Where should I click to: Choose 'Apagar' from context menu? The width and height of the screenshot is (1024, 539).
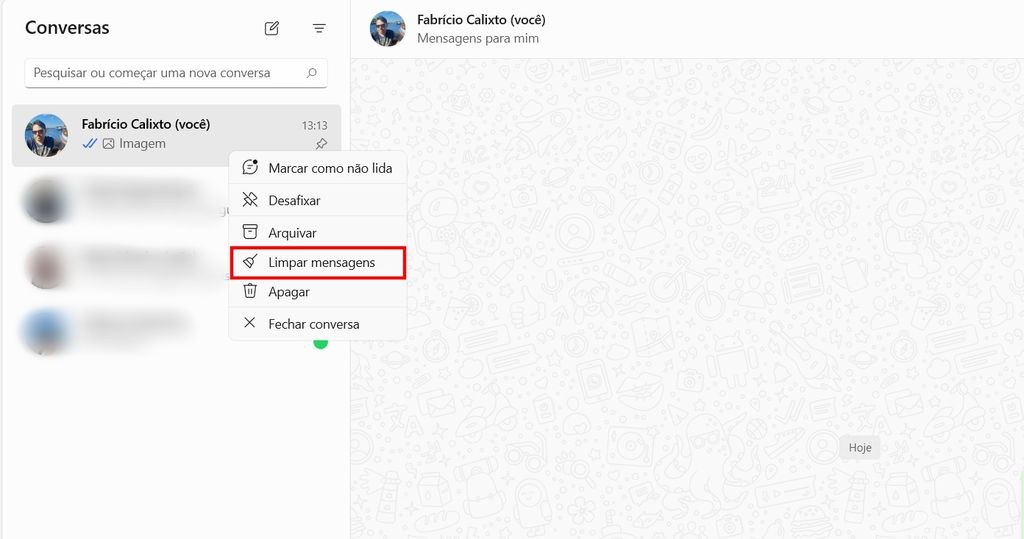(317, 291)
